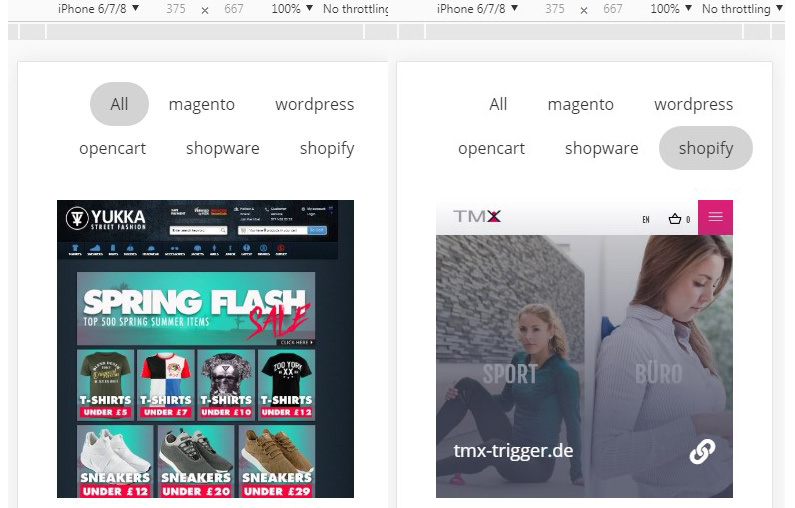Image resolution: width=795 pixels, height=508 pixels.
Task: Select magento filter in left pane
Action: point(202,104)
